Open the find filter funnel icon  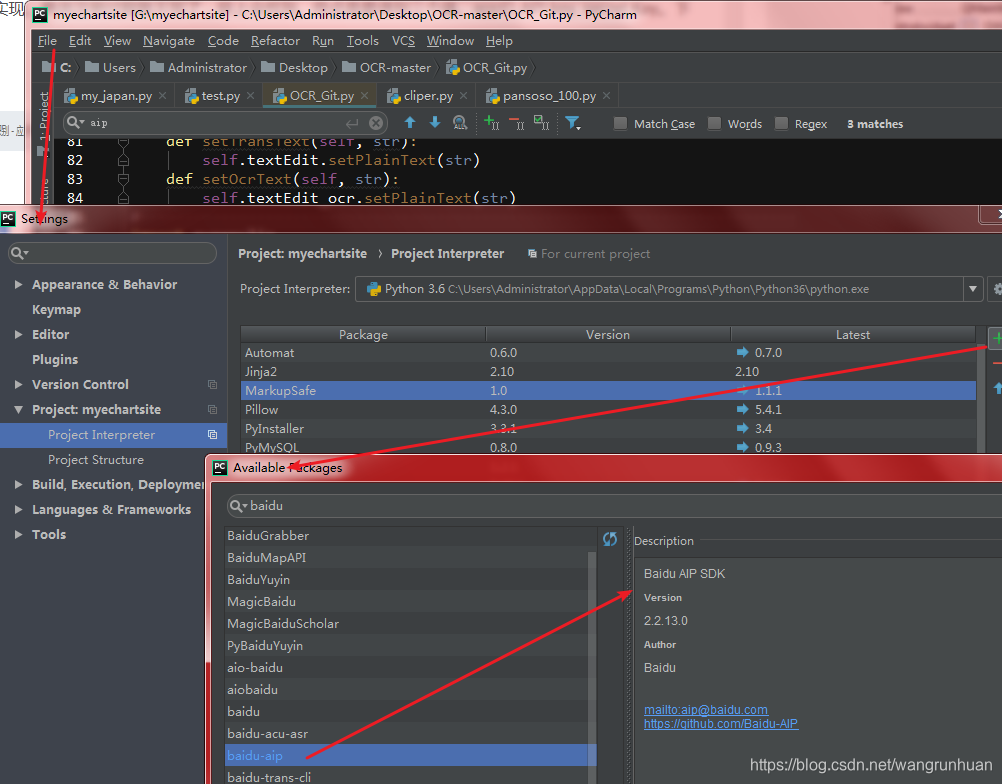[x=573, y=123]
